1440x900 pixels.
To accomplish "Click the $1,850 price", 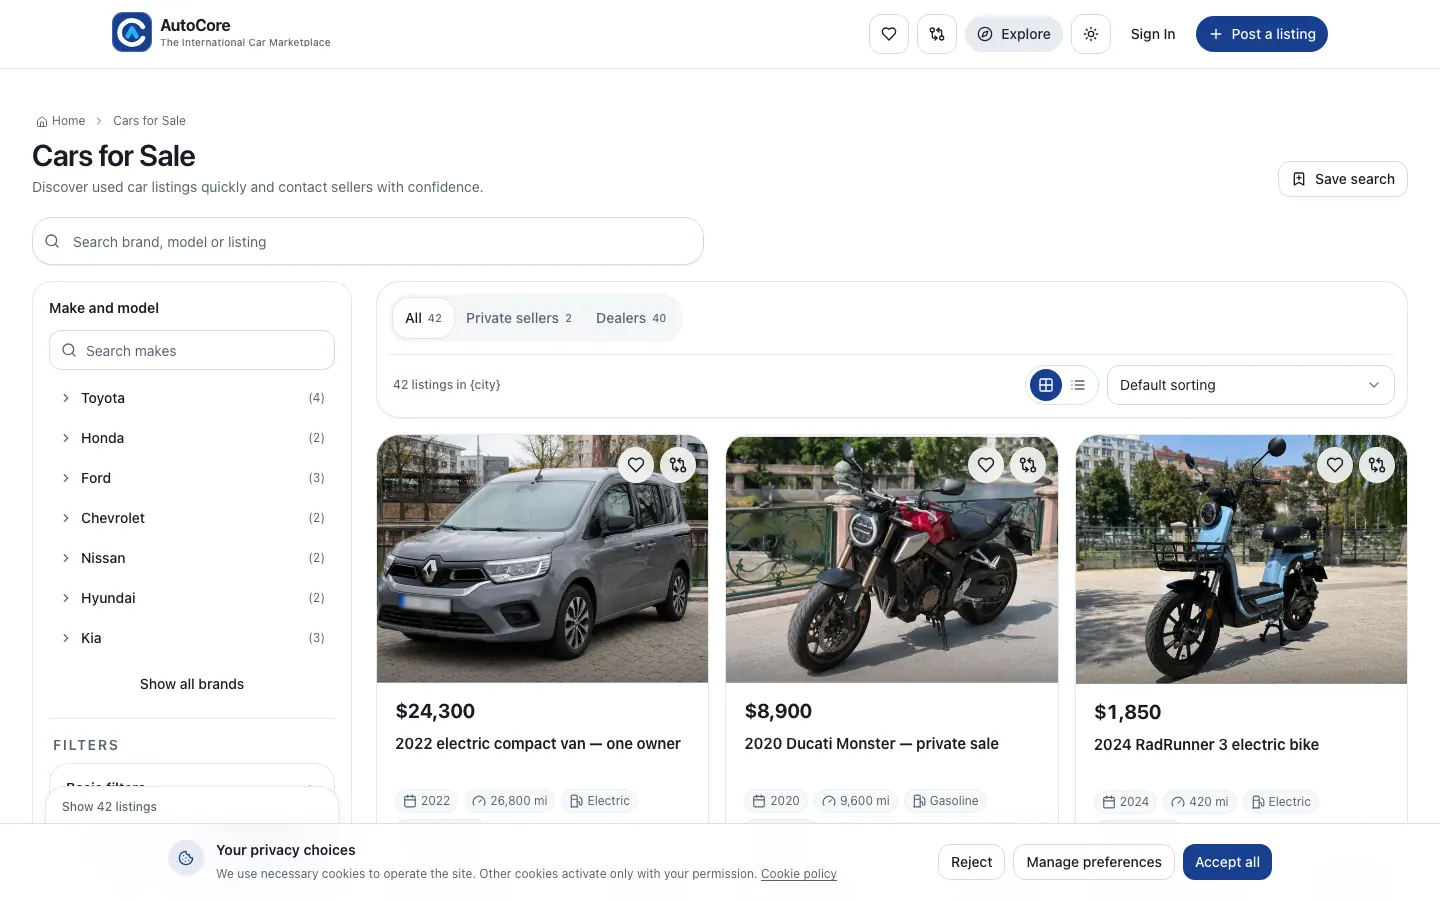I will (x=1127, y=712).
